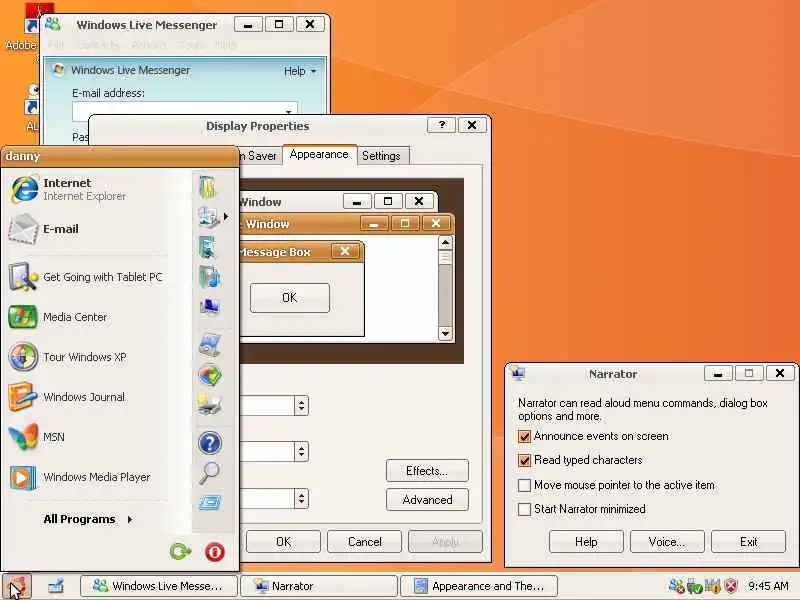Viewport: 800px width, 600px height.
Task: Launch Get Going with Tablet PC
Action: tap(87, 277)
